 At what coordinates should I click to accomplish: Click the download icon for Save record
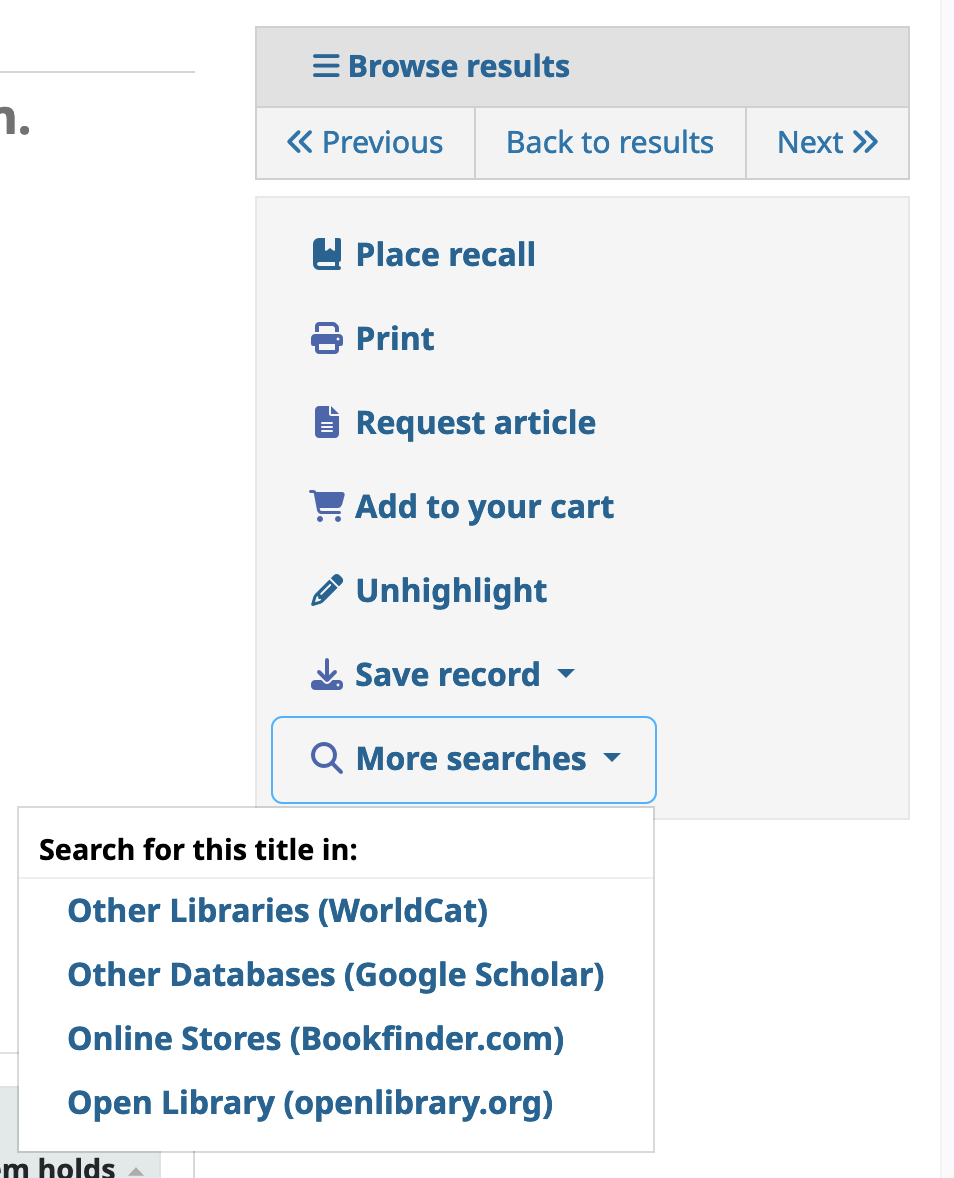click(327, 675)
